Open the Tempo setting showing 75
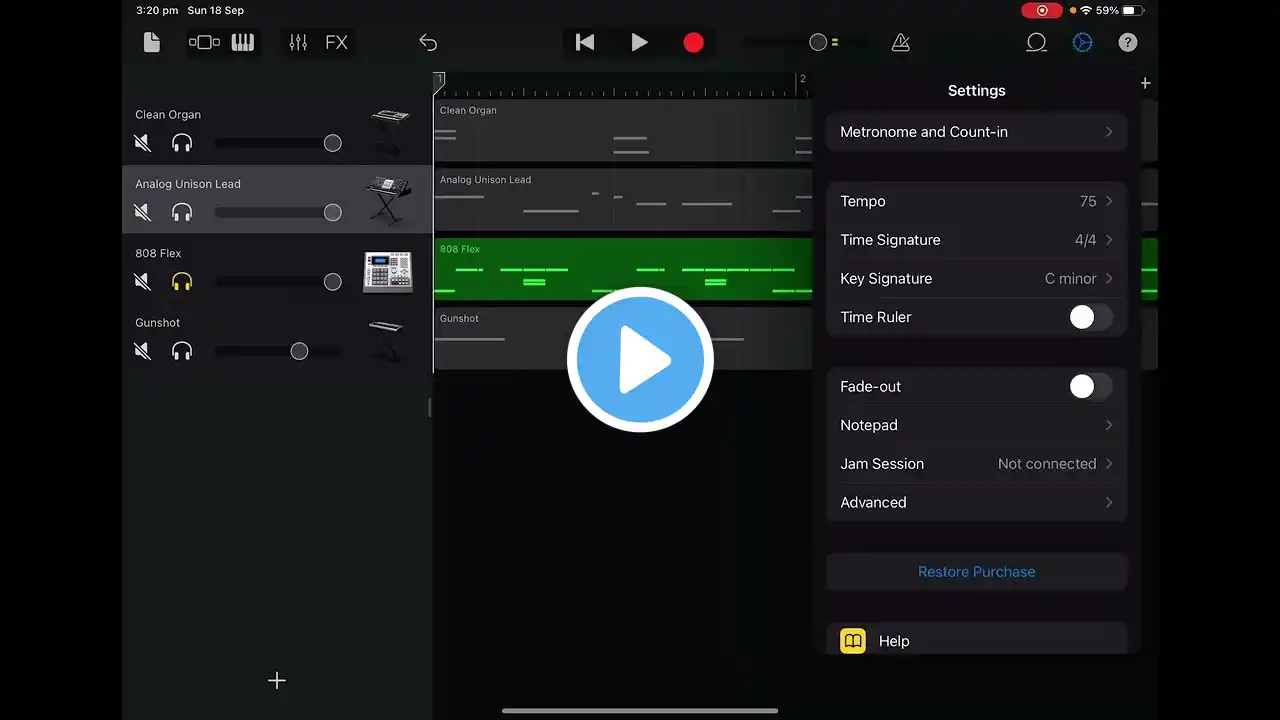Image resolution: width=1280 pixels, height=720 pixels. click(977, 201)
